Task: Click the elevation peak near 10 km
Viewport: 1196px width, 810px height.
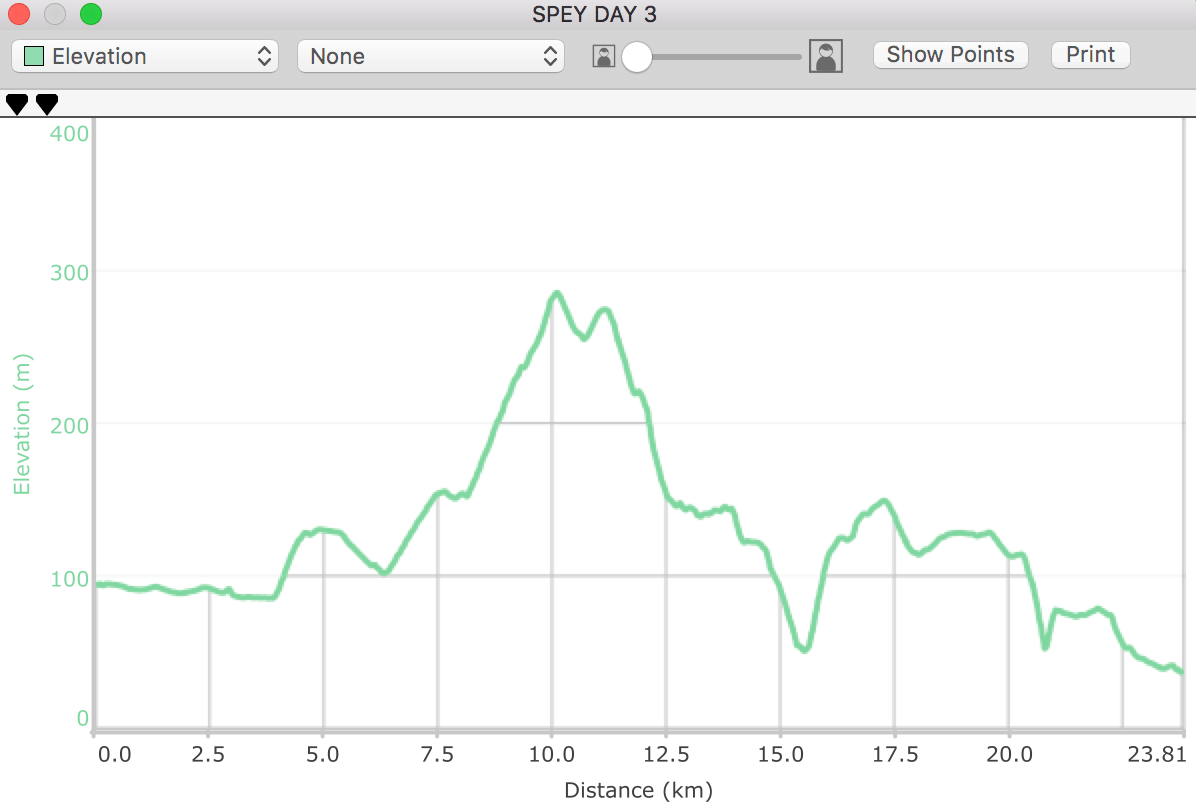Action: click(556, 293)
